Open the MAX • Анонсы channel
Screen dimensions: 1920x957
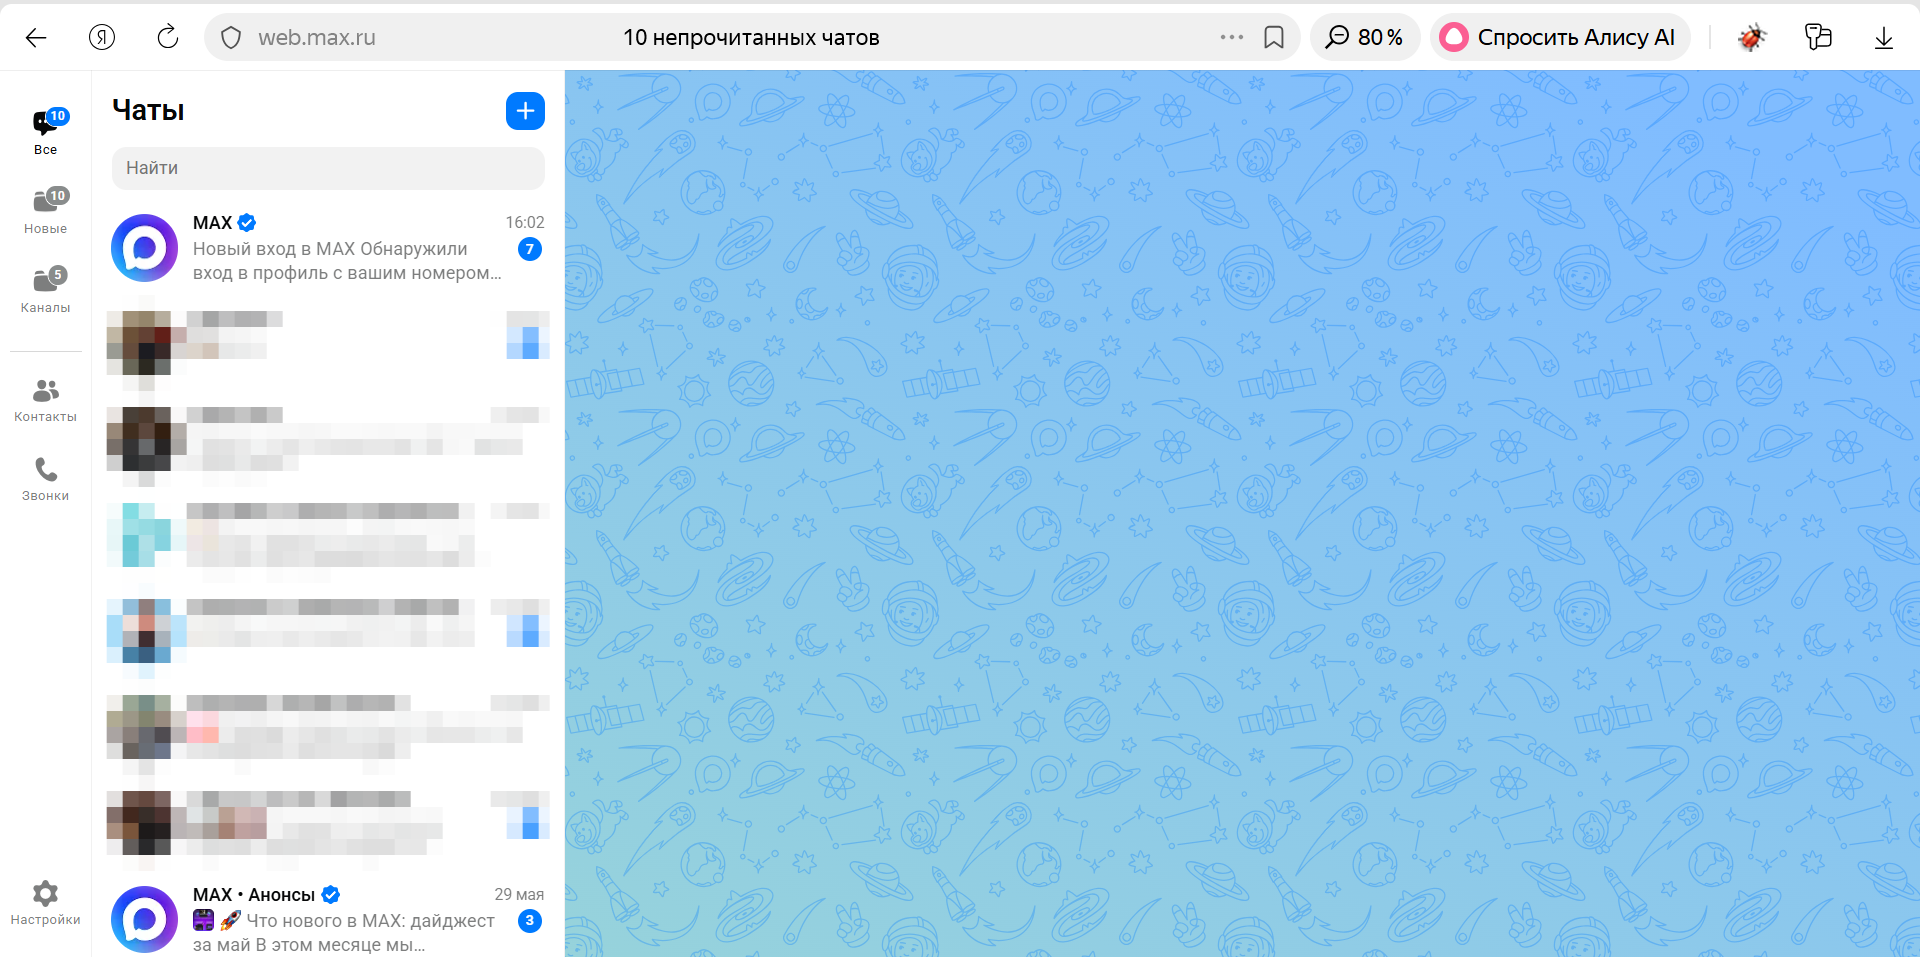coord(328,918)
